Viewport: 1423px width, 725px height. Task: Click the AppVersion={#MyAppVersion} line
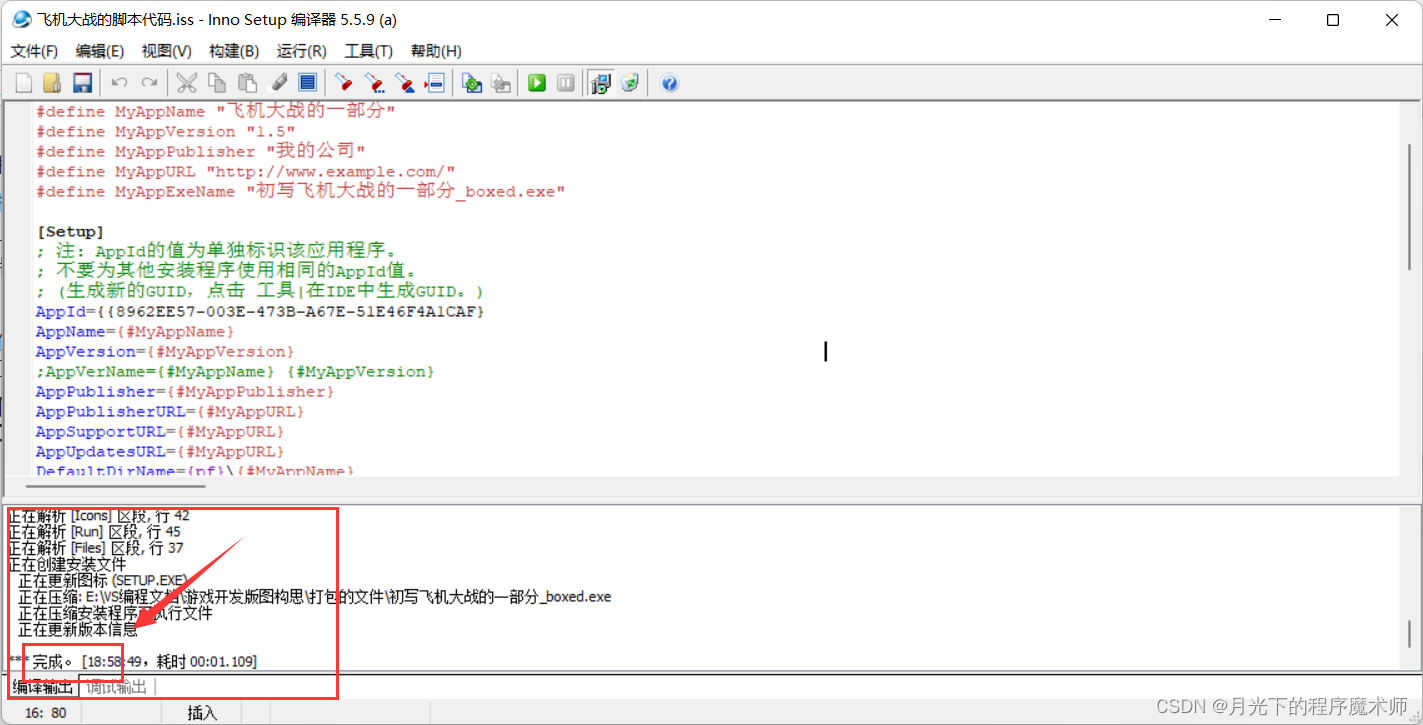165,351
